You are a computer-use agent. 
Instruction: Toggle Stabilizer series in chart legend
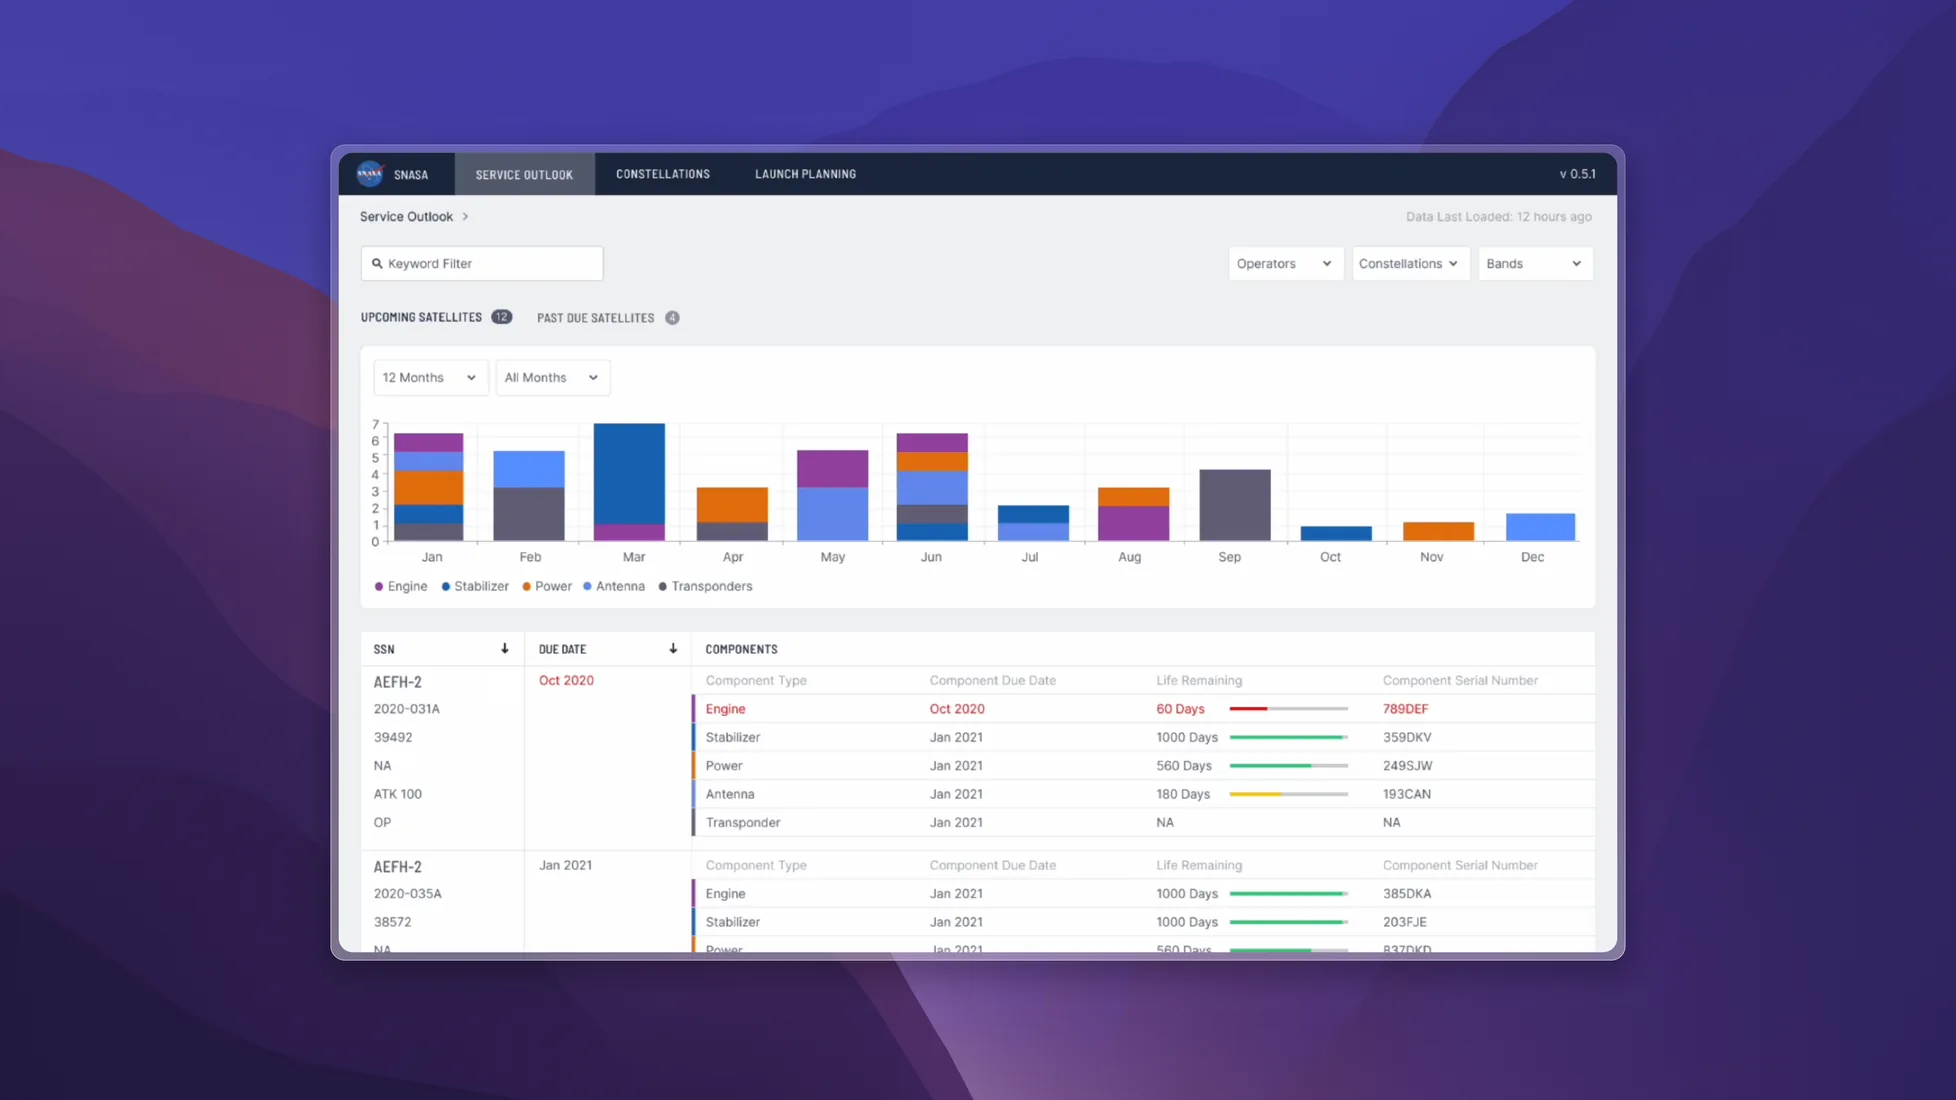[475, 587]
